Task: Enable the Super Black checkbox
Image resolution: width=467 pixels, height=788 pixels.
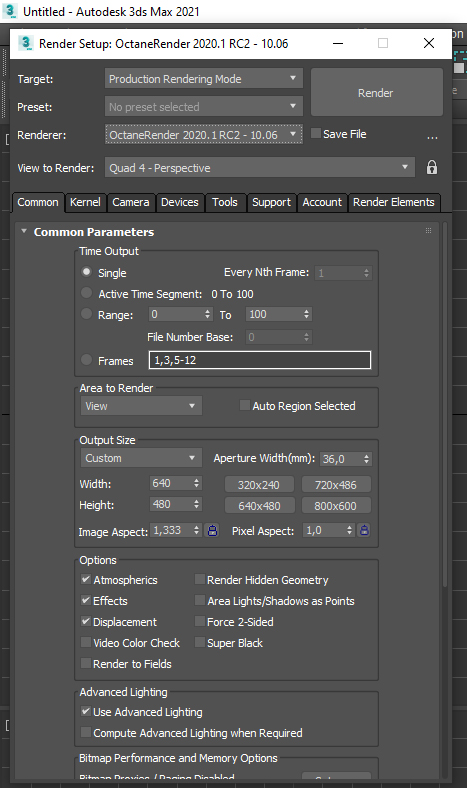Action: tap(200, 643)
